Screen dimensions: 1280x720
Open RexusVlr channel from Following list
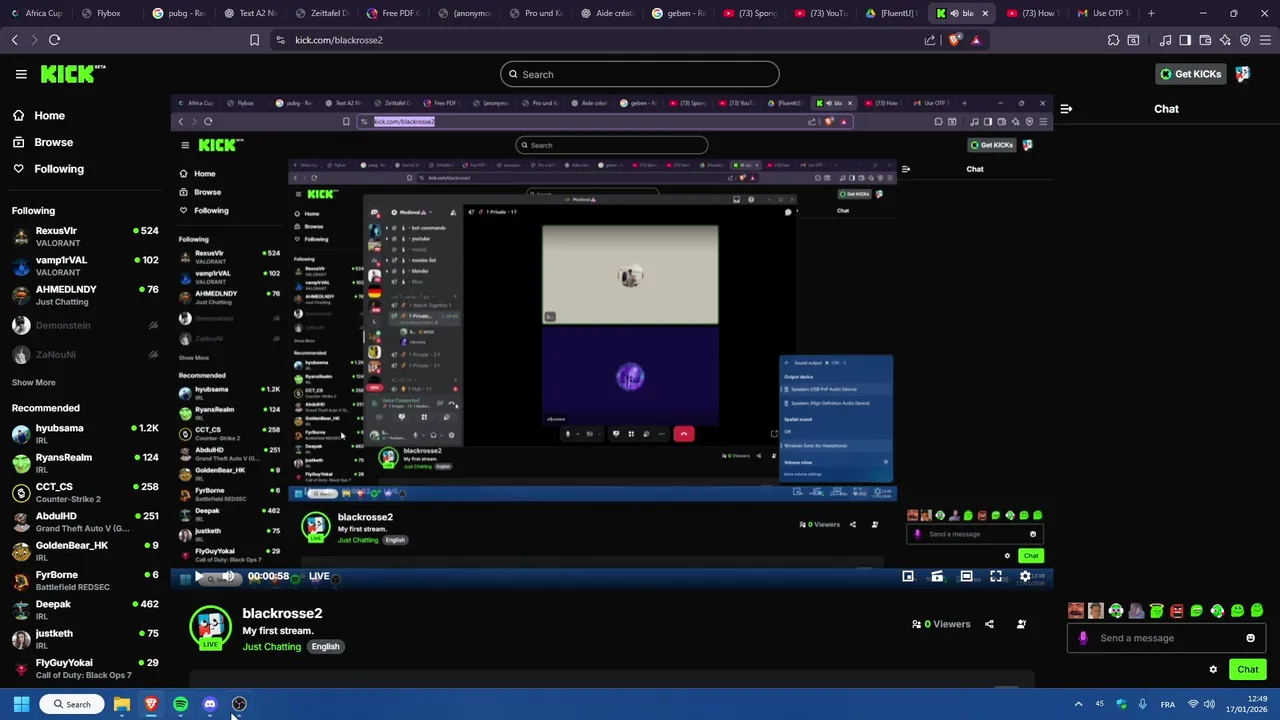[85, 236]
